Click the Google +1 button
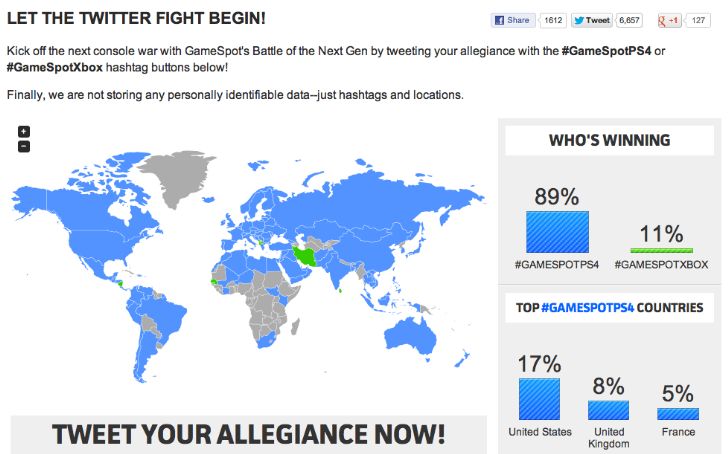 [669, 20]
